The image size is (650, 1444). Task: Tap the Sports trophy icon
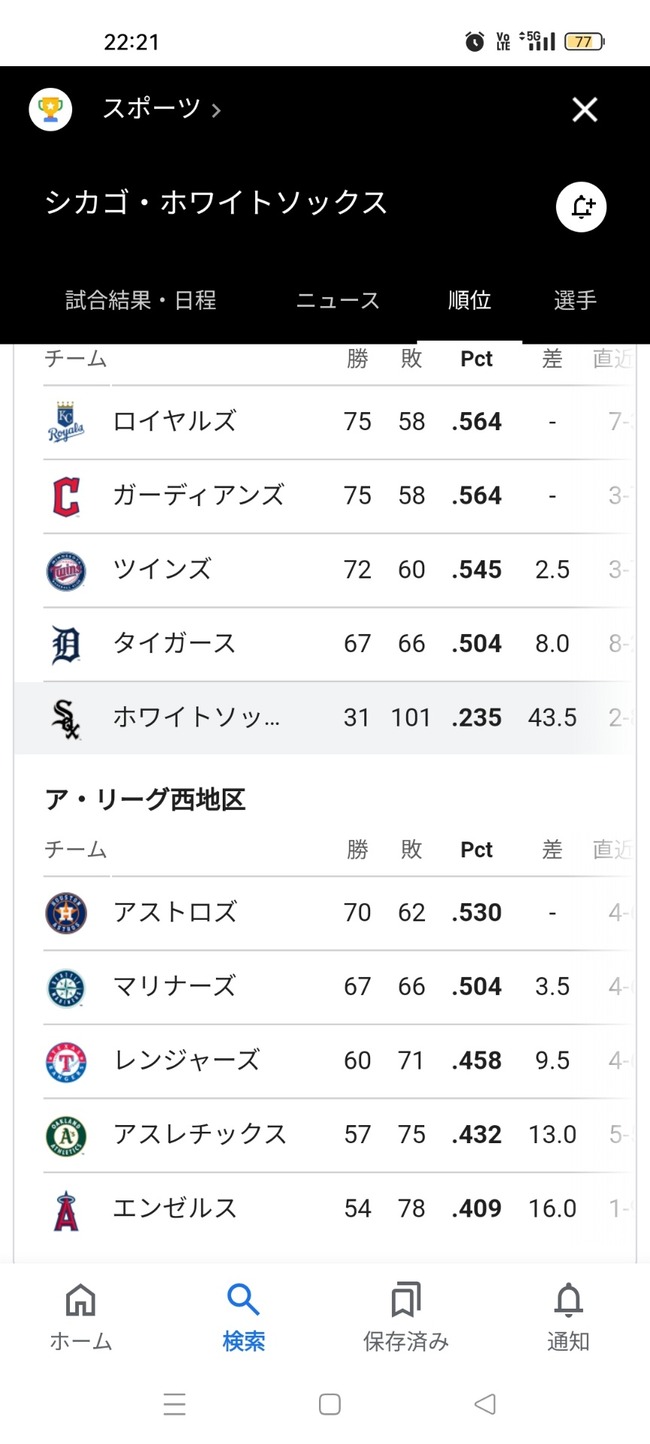(x=50, y=109)
